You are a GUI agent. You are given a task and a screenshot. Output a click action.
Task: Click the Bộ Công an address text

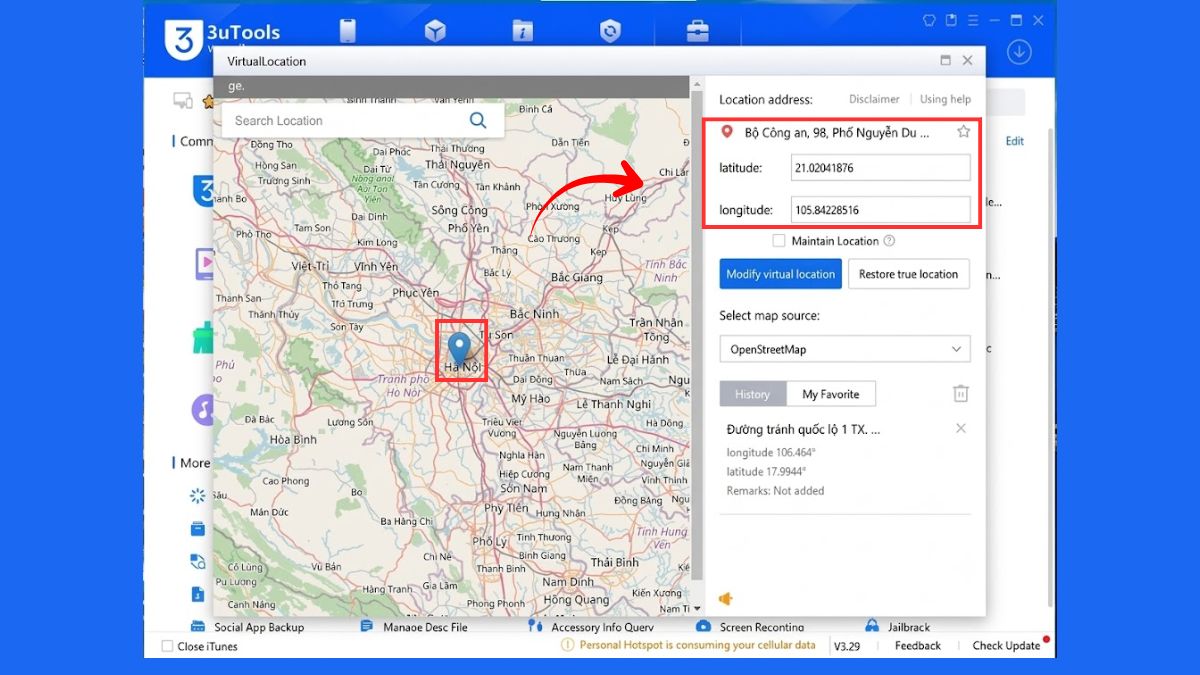tap(837, 132)
